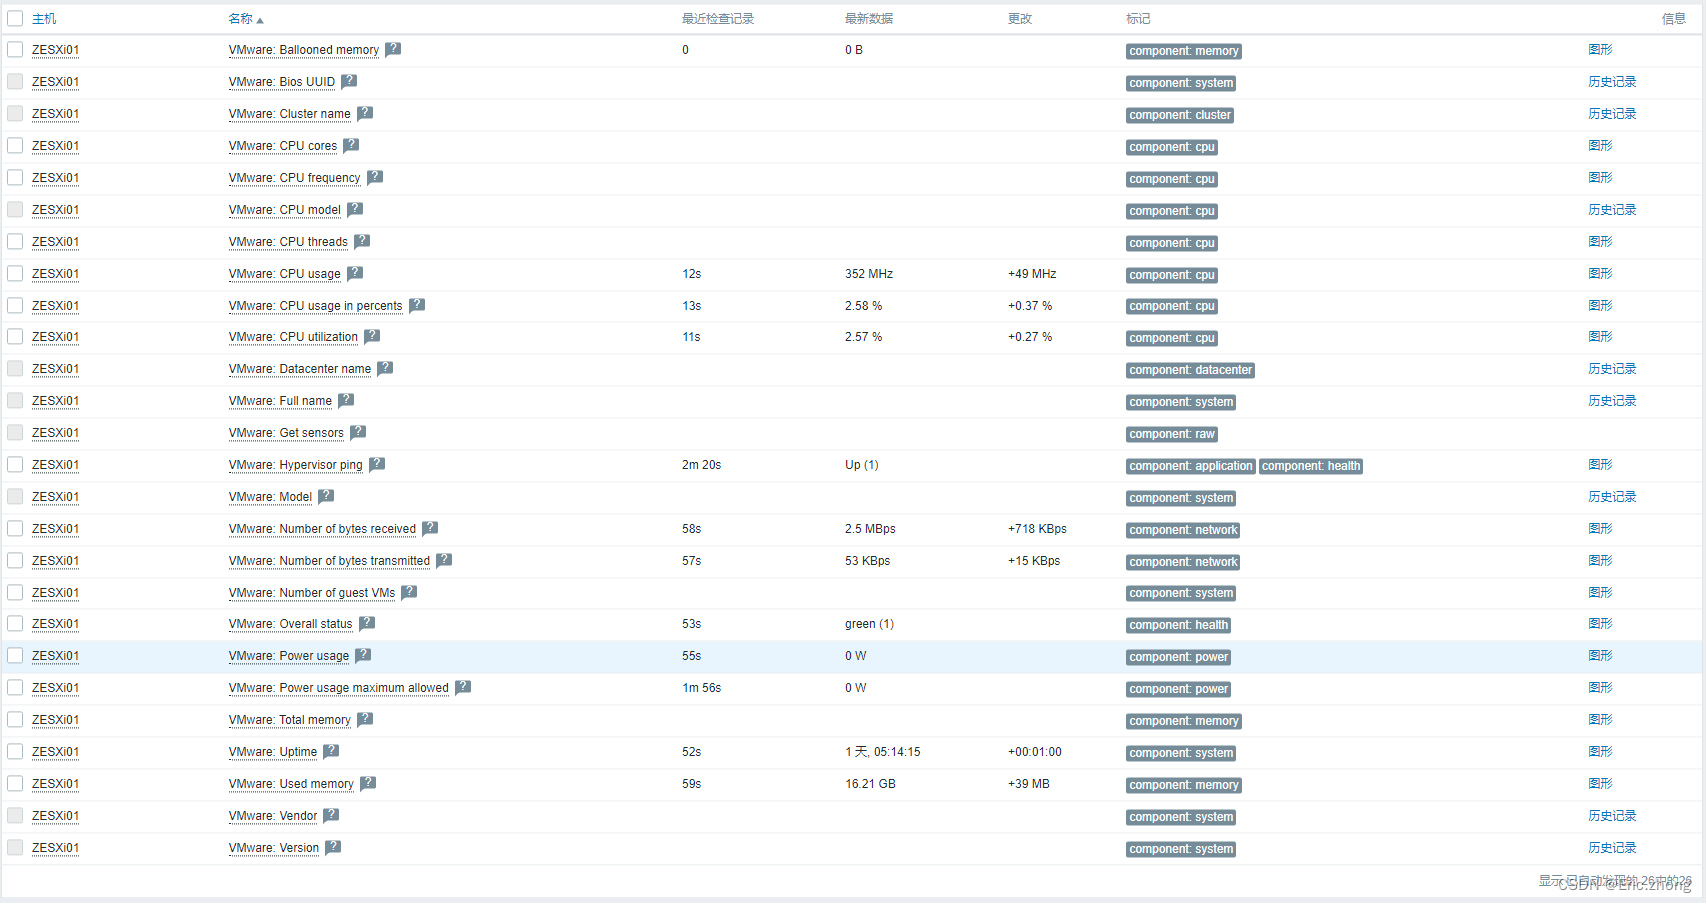Tick checkbox on the 'VMware: CPU usage' (352 MHz) row
The width and height of the screenshot is (1706, 903).
(15, 273)
